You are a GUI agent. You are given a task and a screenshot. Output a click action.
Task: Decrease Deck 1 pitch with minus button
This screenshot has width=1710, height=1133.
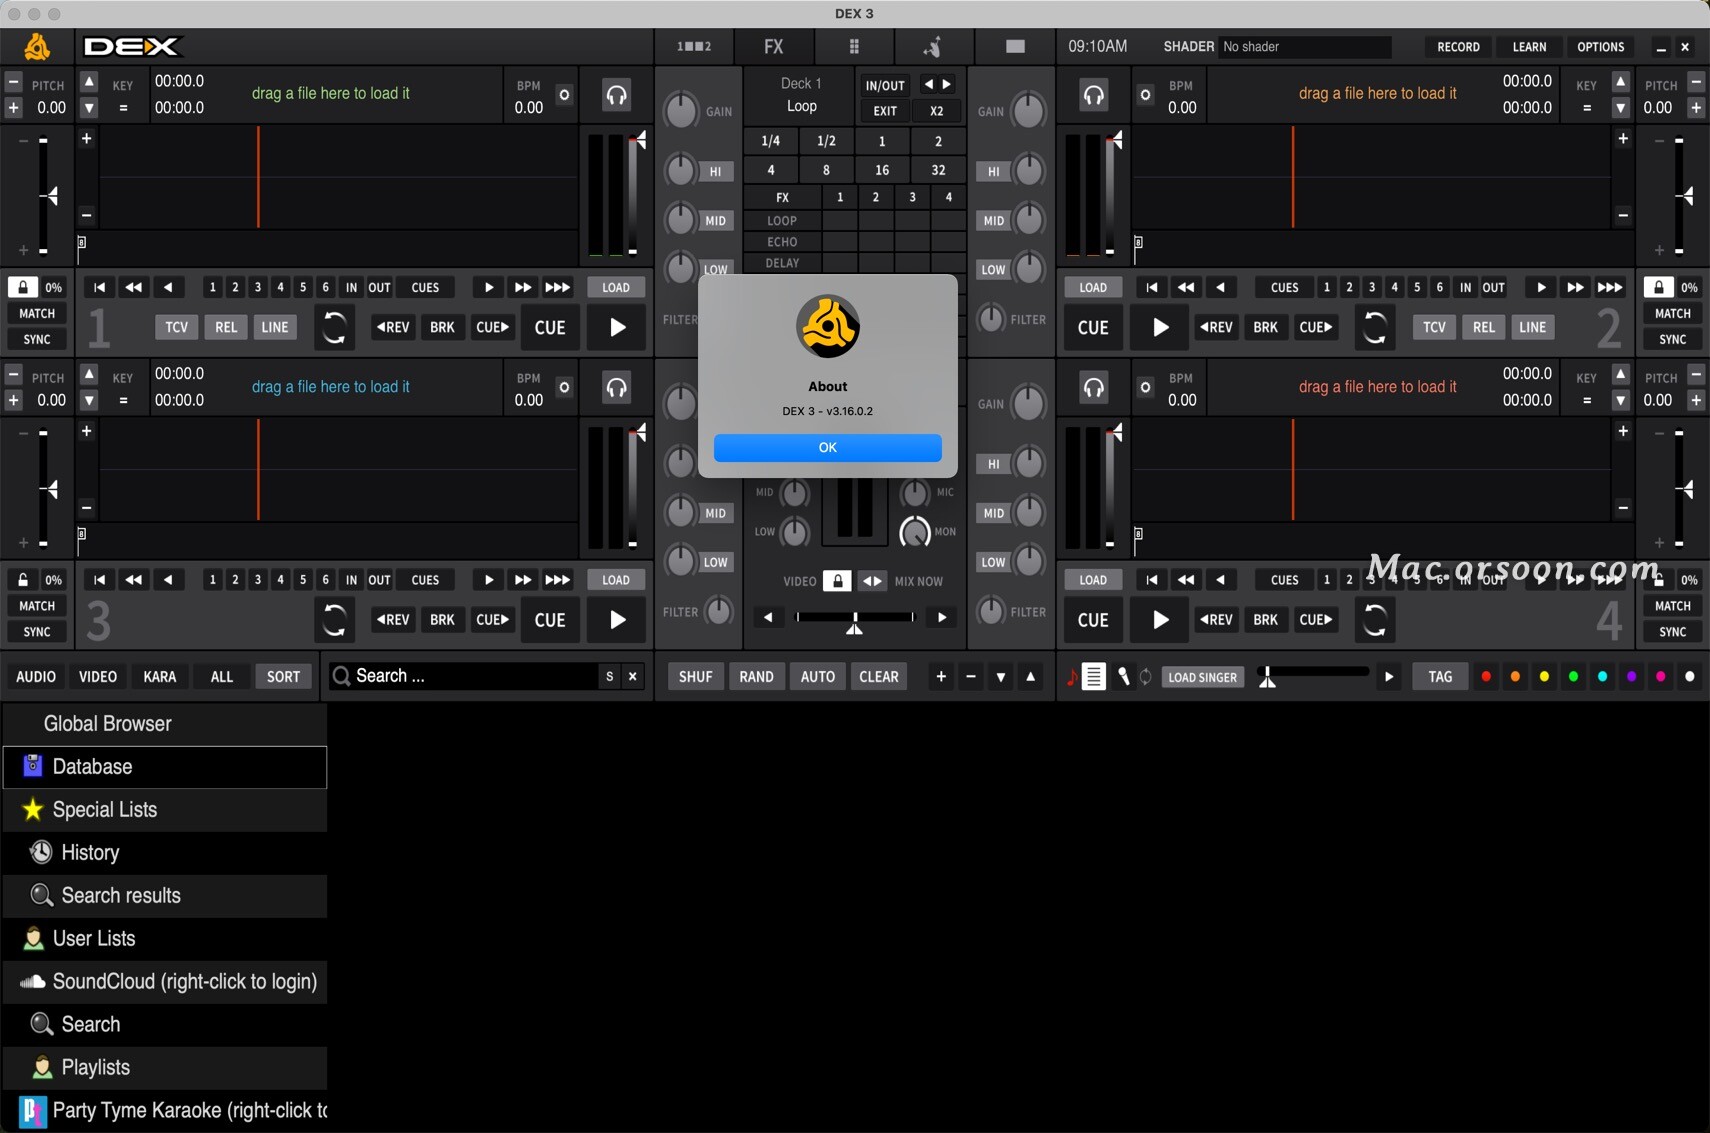(14, 82)
